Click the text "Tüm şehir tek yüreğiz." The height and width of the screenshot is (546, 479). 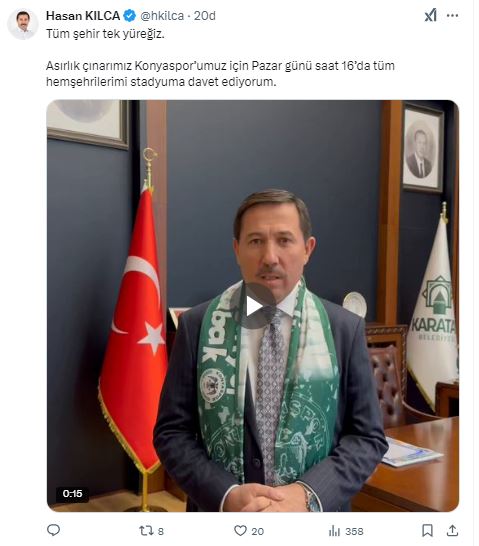point(105,34)
